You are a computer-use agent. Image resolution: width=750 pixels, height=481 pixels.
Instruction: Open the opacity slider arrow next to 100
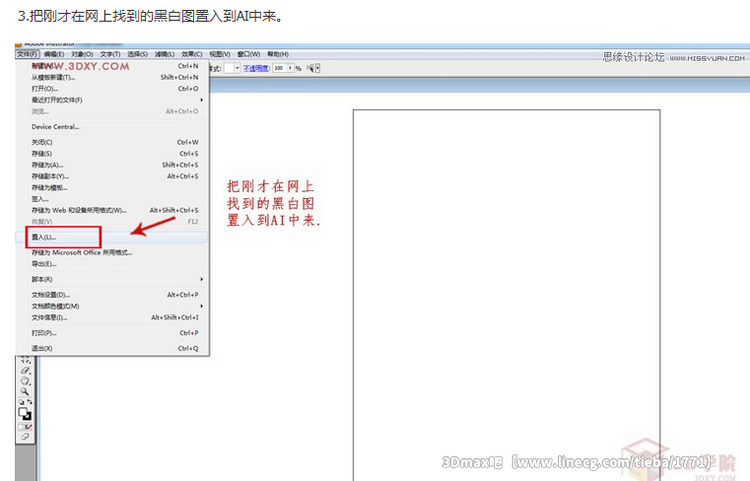point(290,68)
